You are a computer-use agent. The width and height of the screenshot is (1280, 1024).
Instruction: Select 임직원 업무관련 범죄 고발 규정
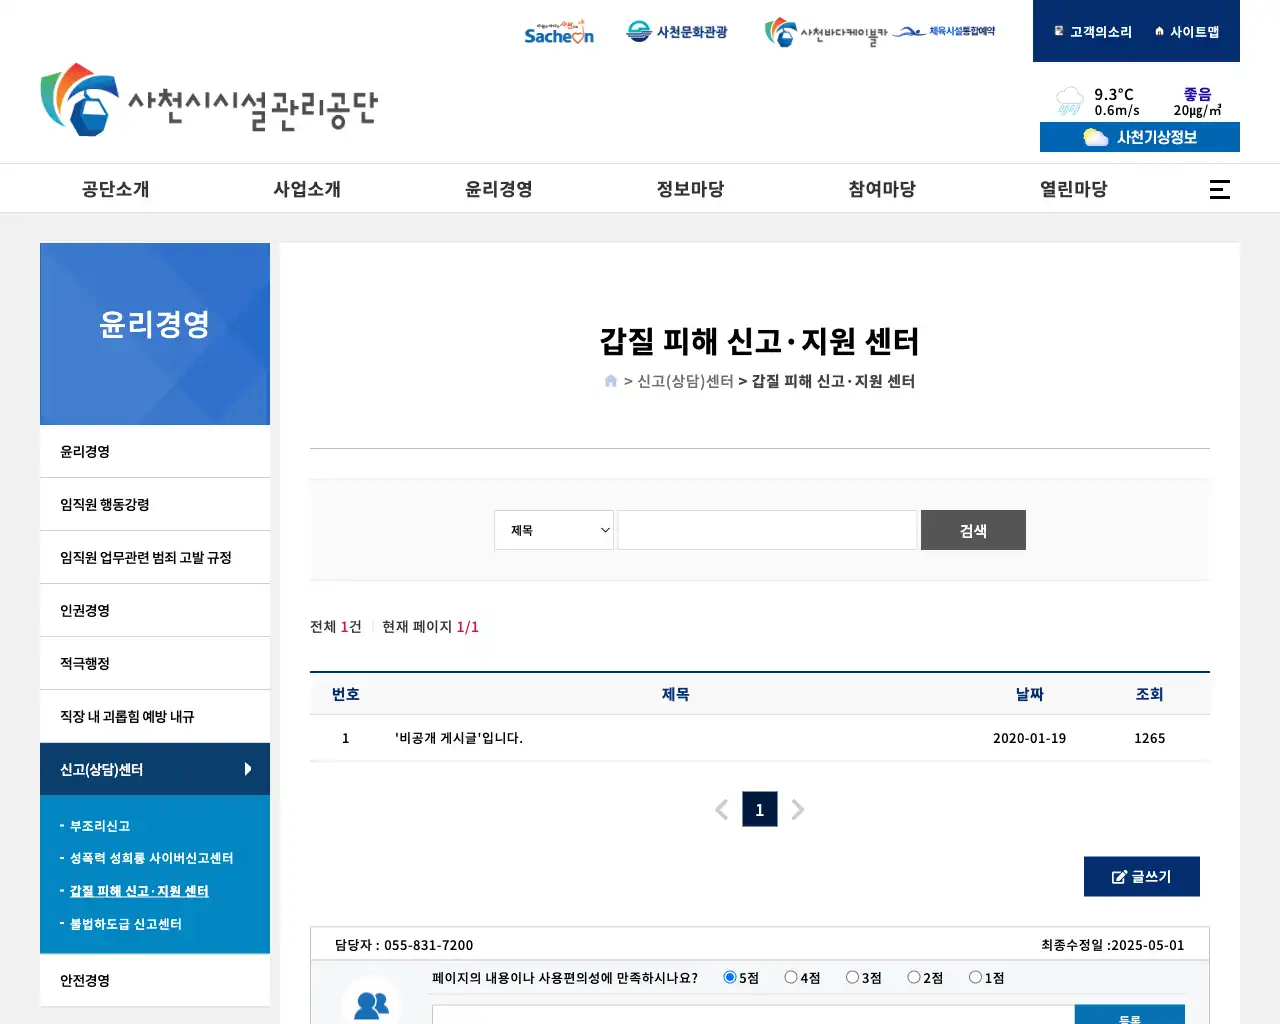pos(155,558)
